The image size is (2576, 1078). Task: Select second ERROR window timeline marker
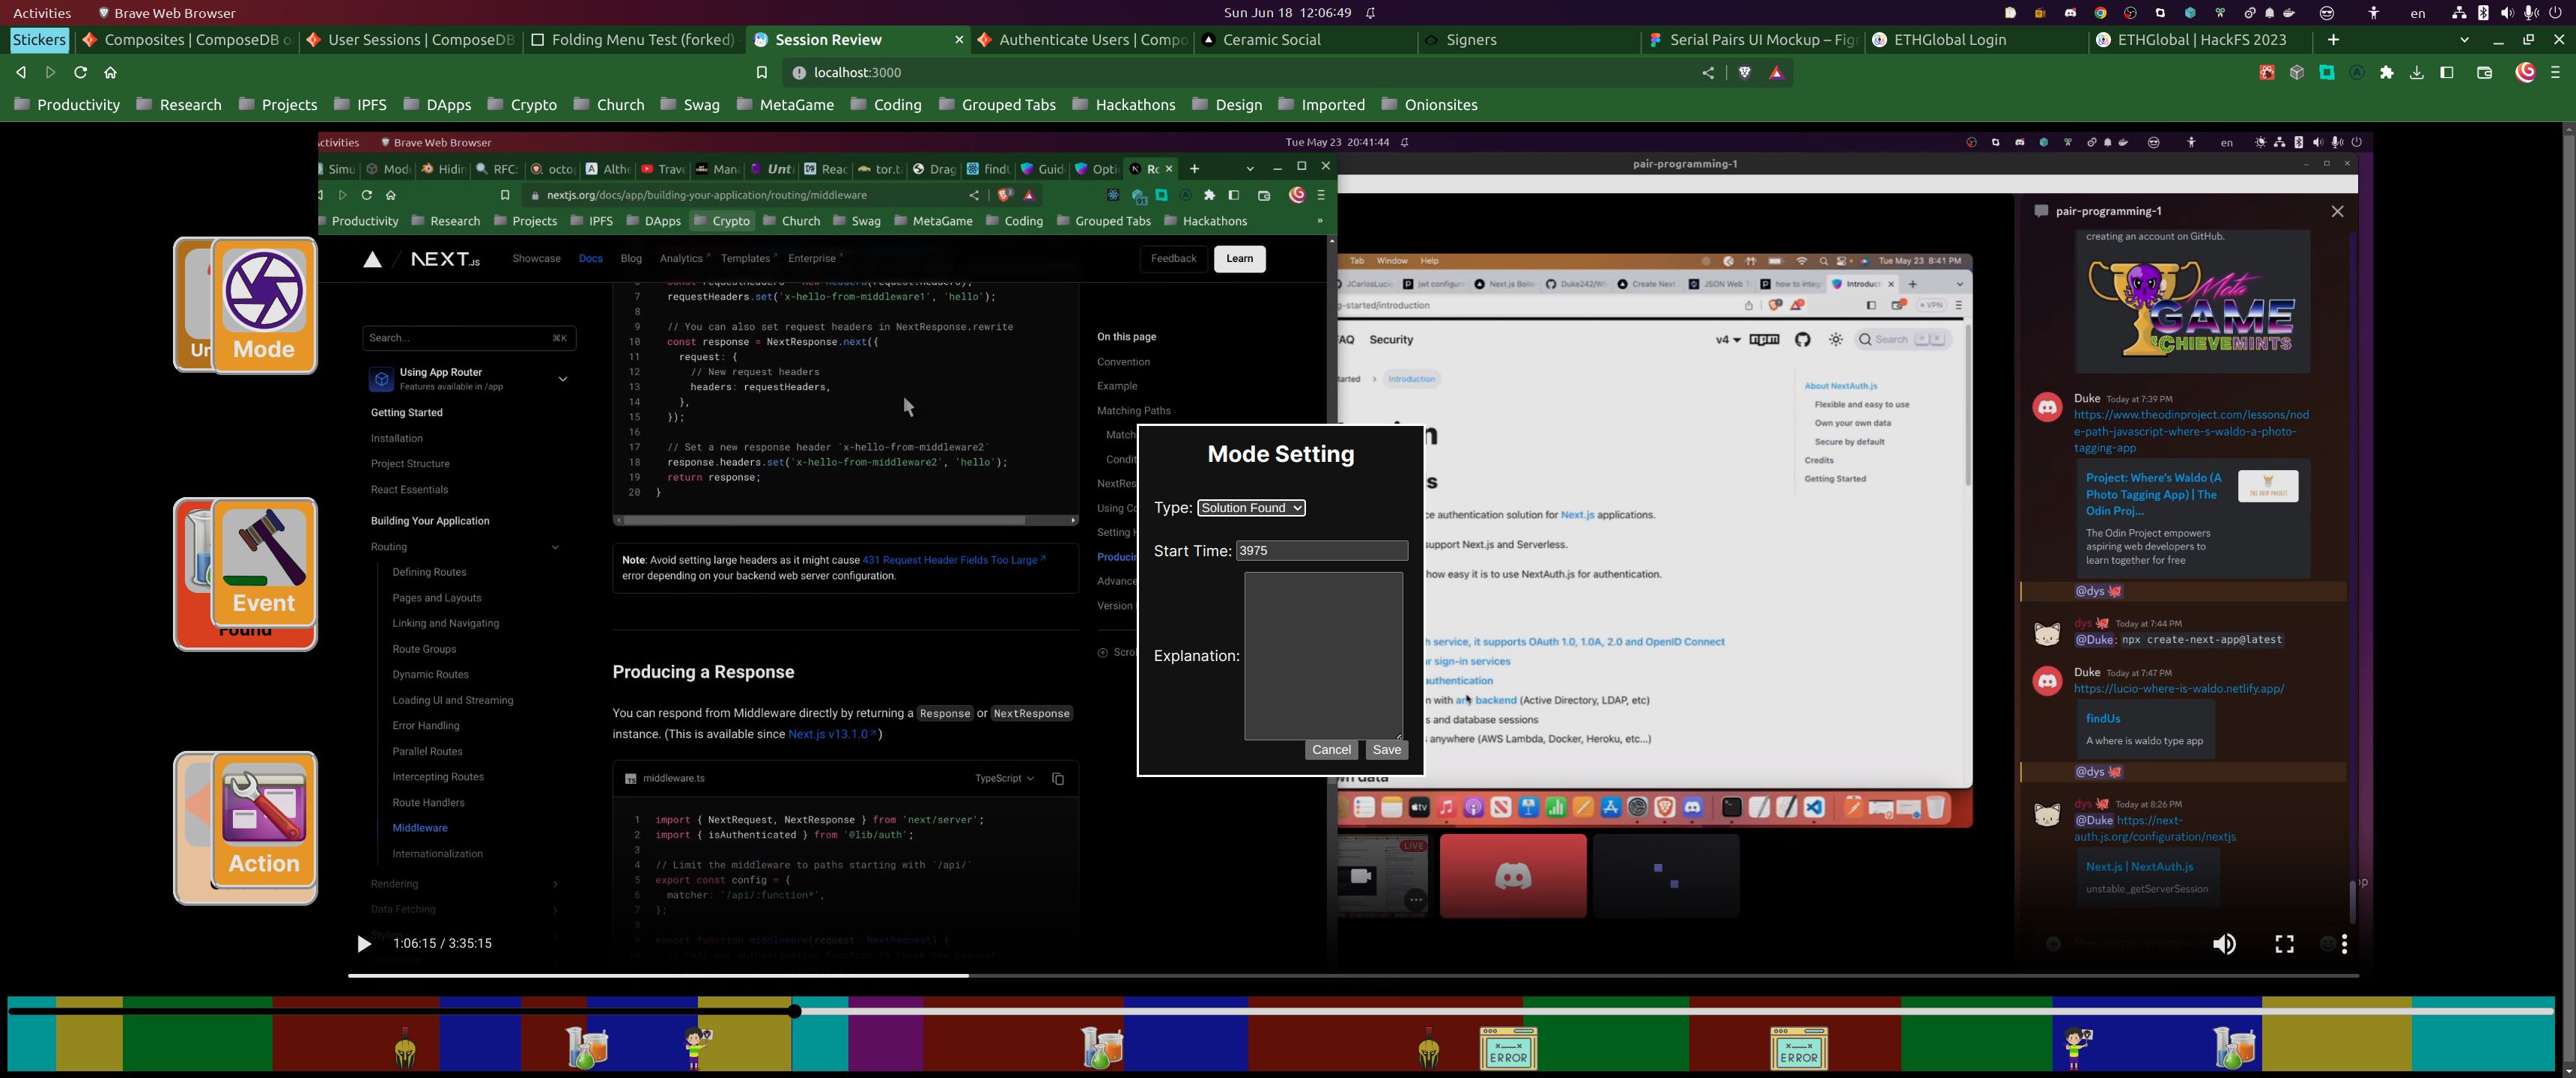click(1799, 1048)
